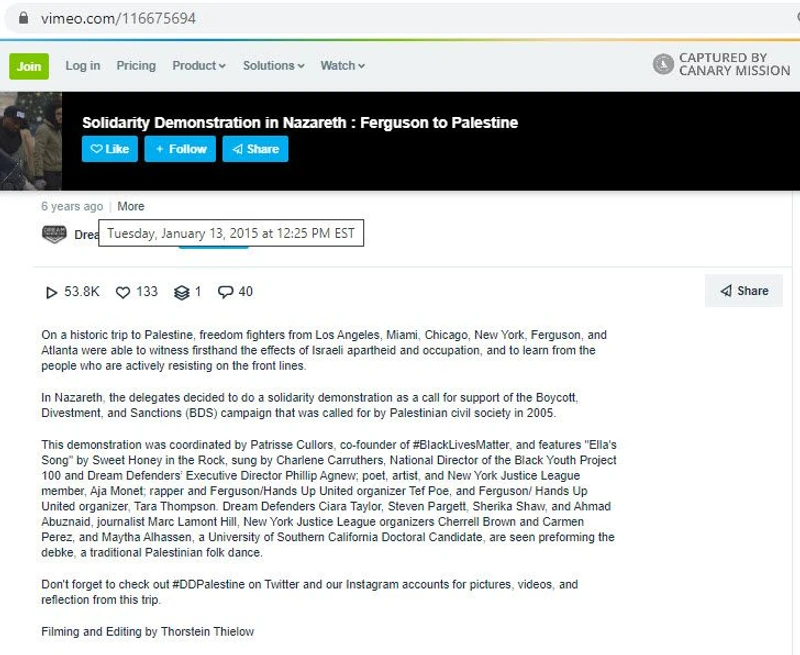Click the blue Share button under title
The image size is (800, 655).
255,149
